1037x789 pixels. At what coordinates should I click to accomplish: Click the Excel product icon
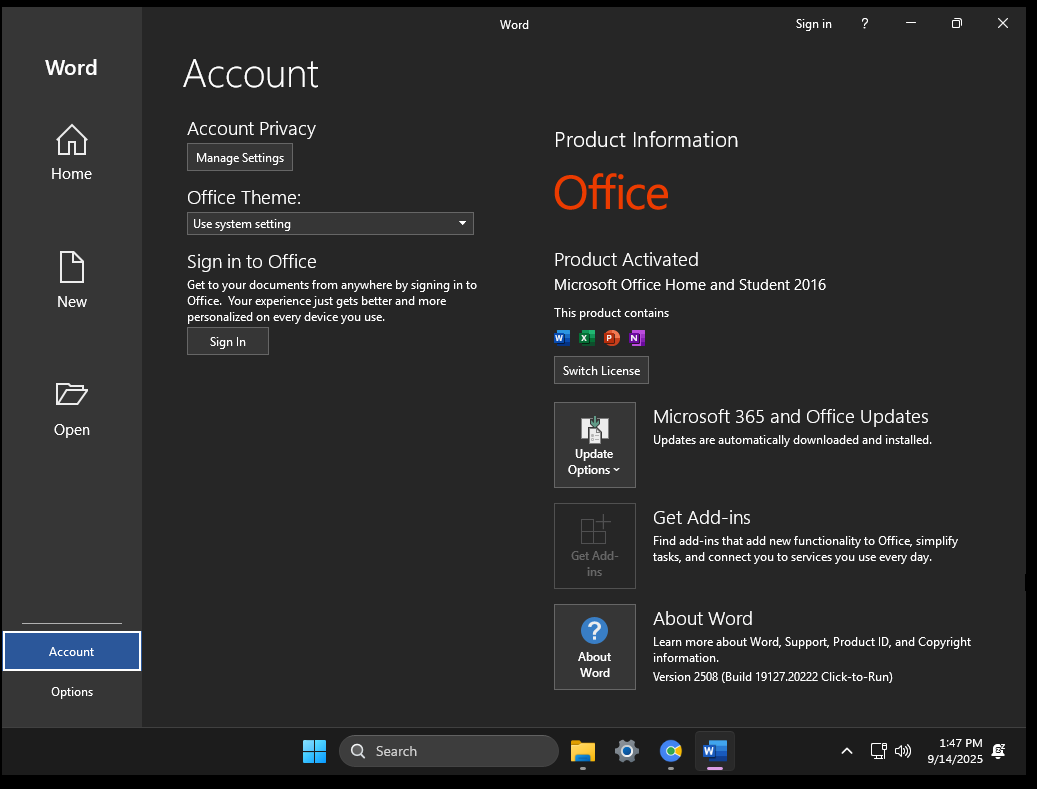(x=587, y=338)
